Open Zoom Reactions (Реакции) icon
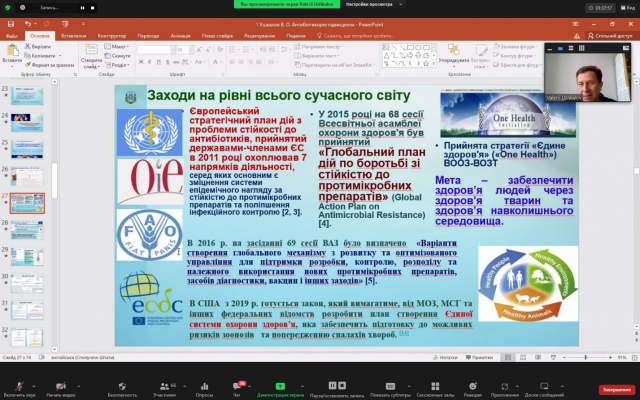 pyautogui.click(x=473, y=386)
